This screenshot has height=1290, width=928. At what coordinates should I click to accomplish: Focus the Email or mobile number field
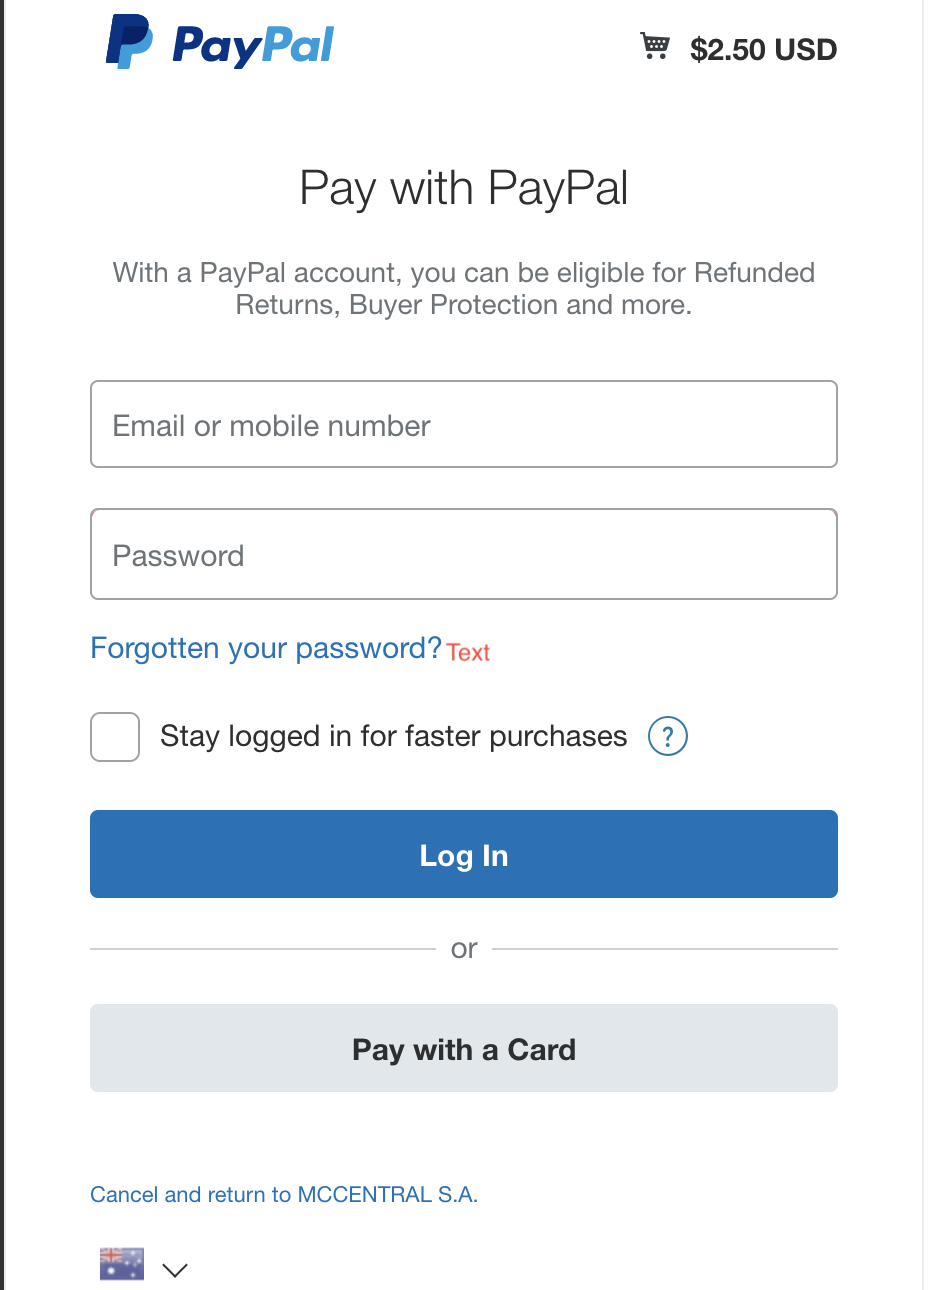[464, 424]
